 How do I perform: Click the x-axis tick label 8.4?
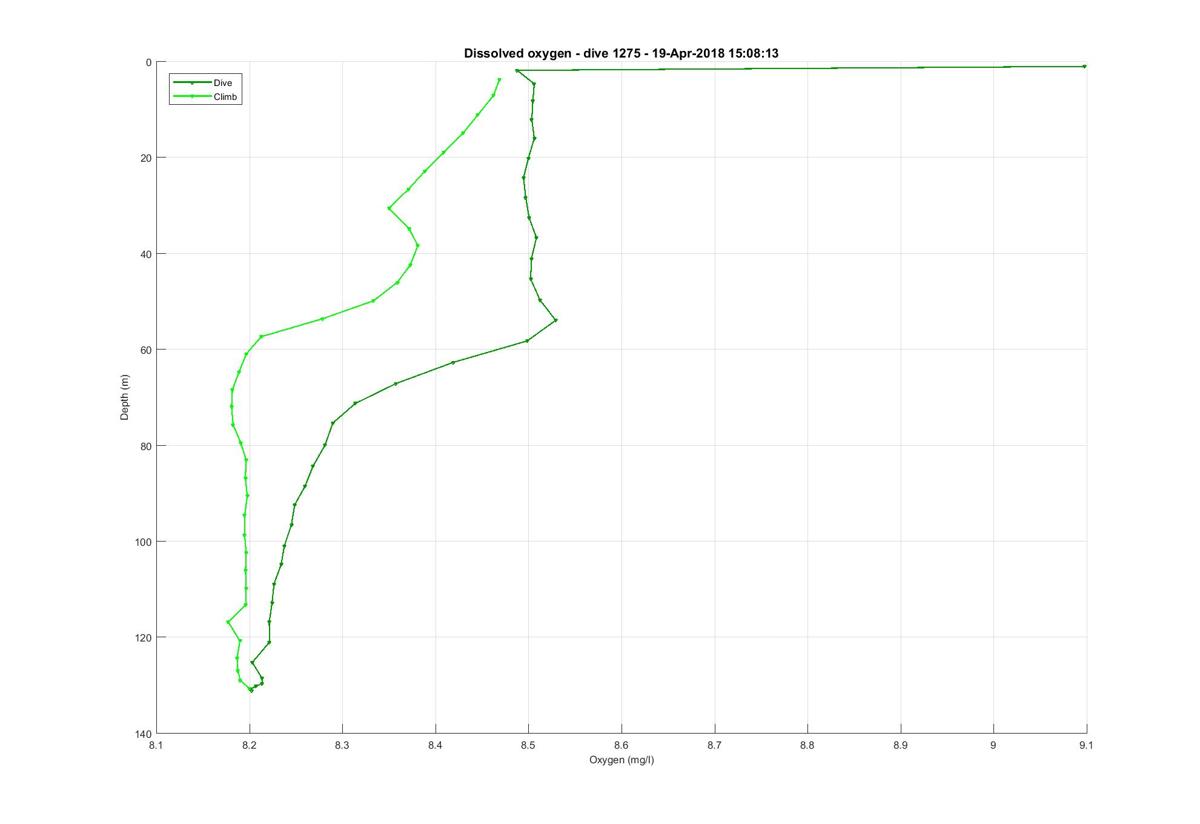[x=435, y=745]
